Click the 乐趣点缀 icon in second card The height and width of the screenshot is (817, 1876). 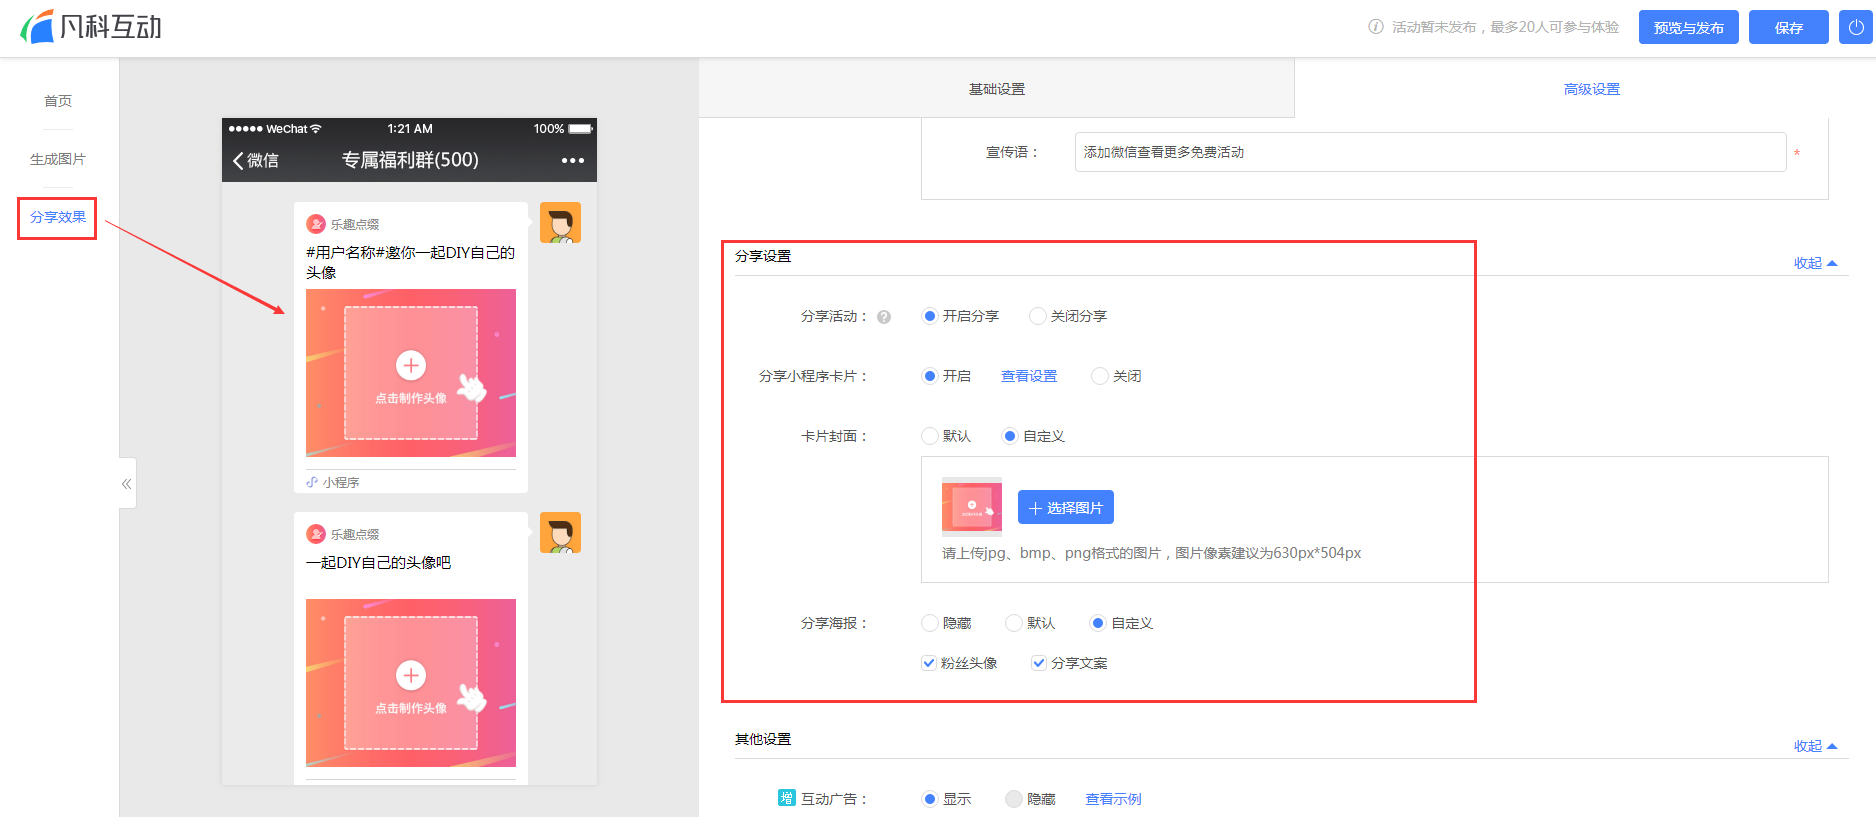[x=316, y=534]
